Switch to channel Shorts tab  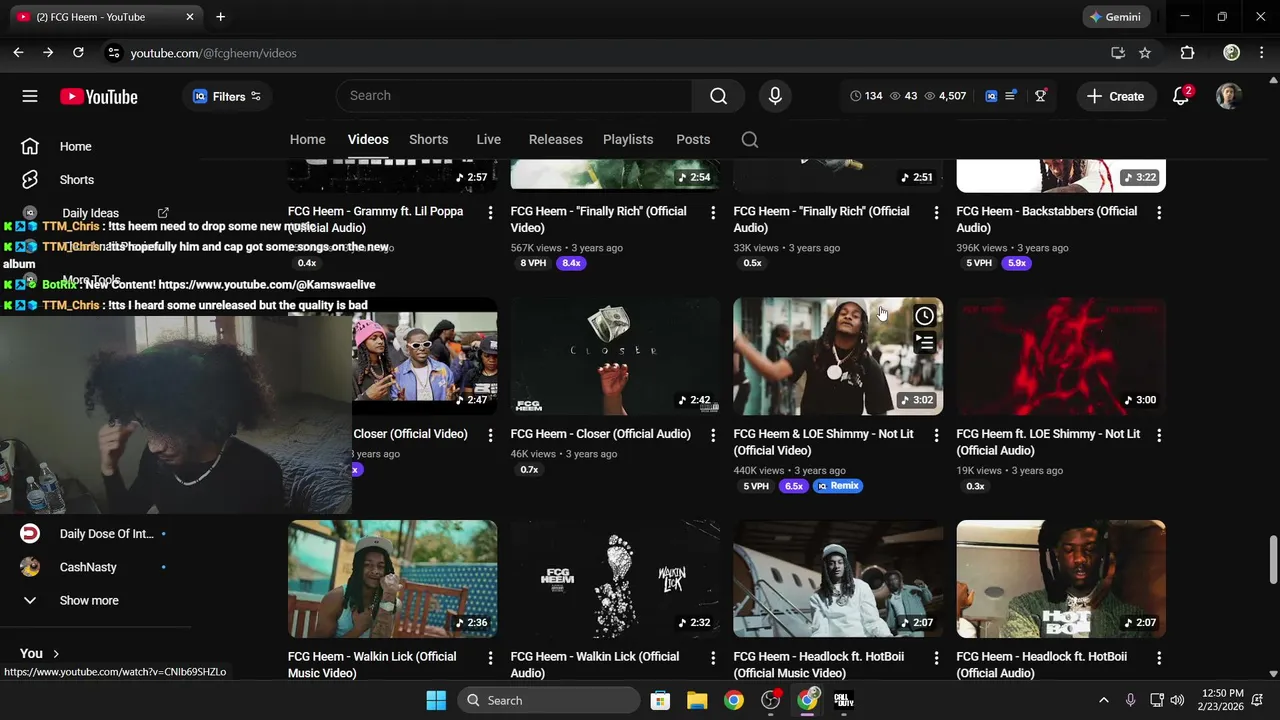click(428, 140)
